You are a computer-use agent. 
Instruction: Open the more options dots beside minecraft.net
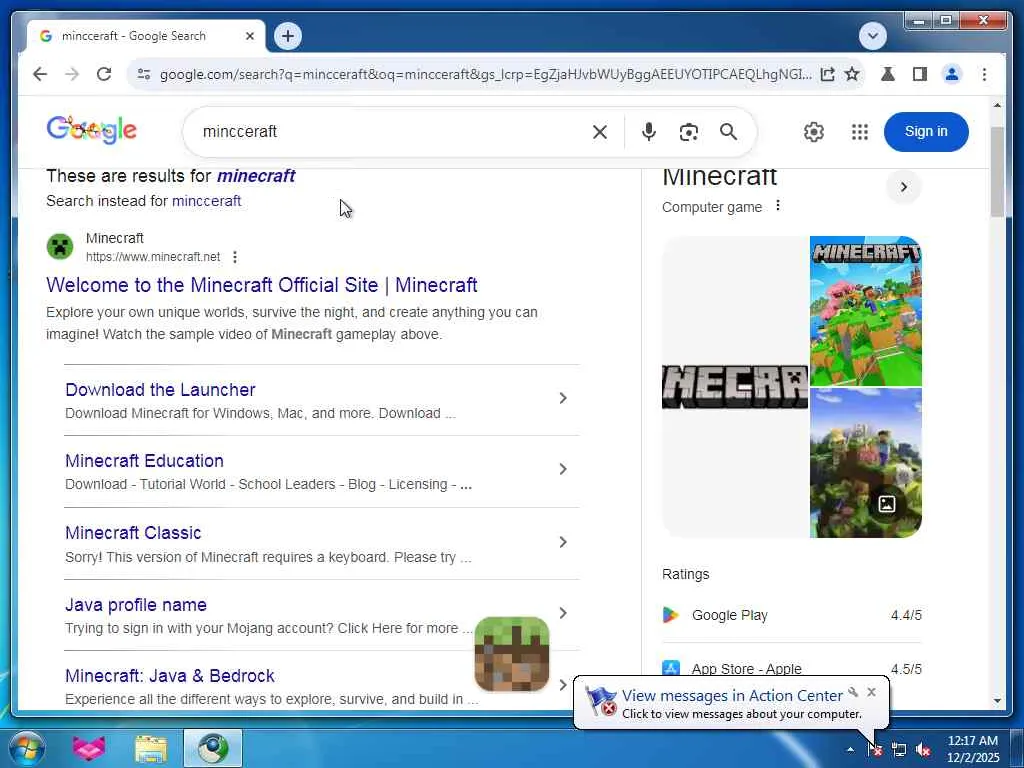[x=234, y=257]
